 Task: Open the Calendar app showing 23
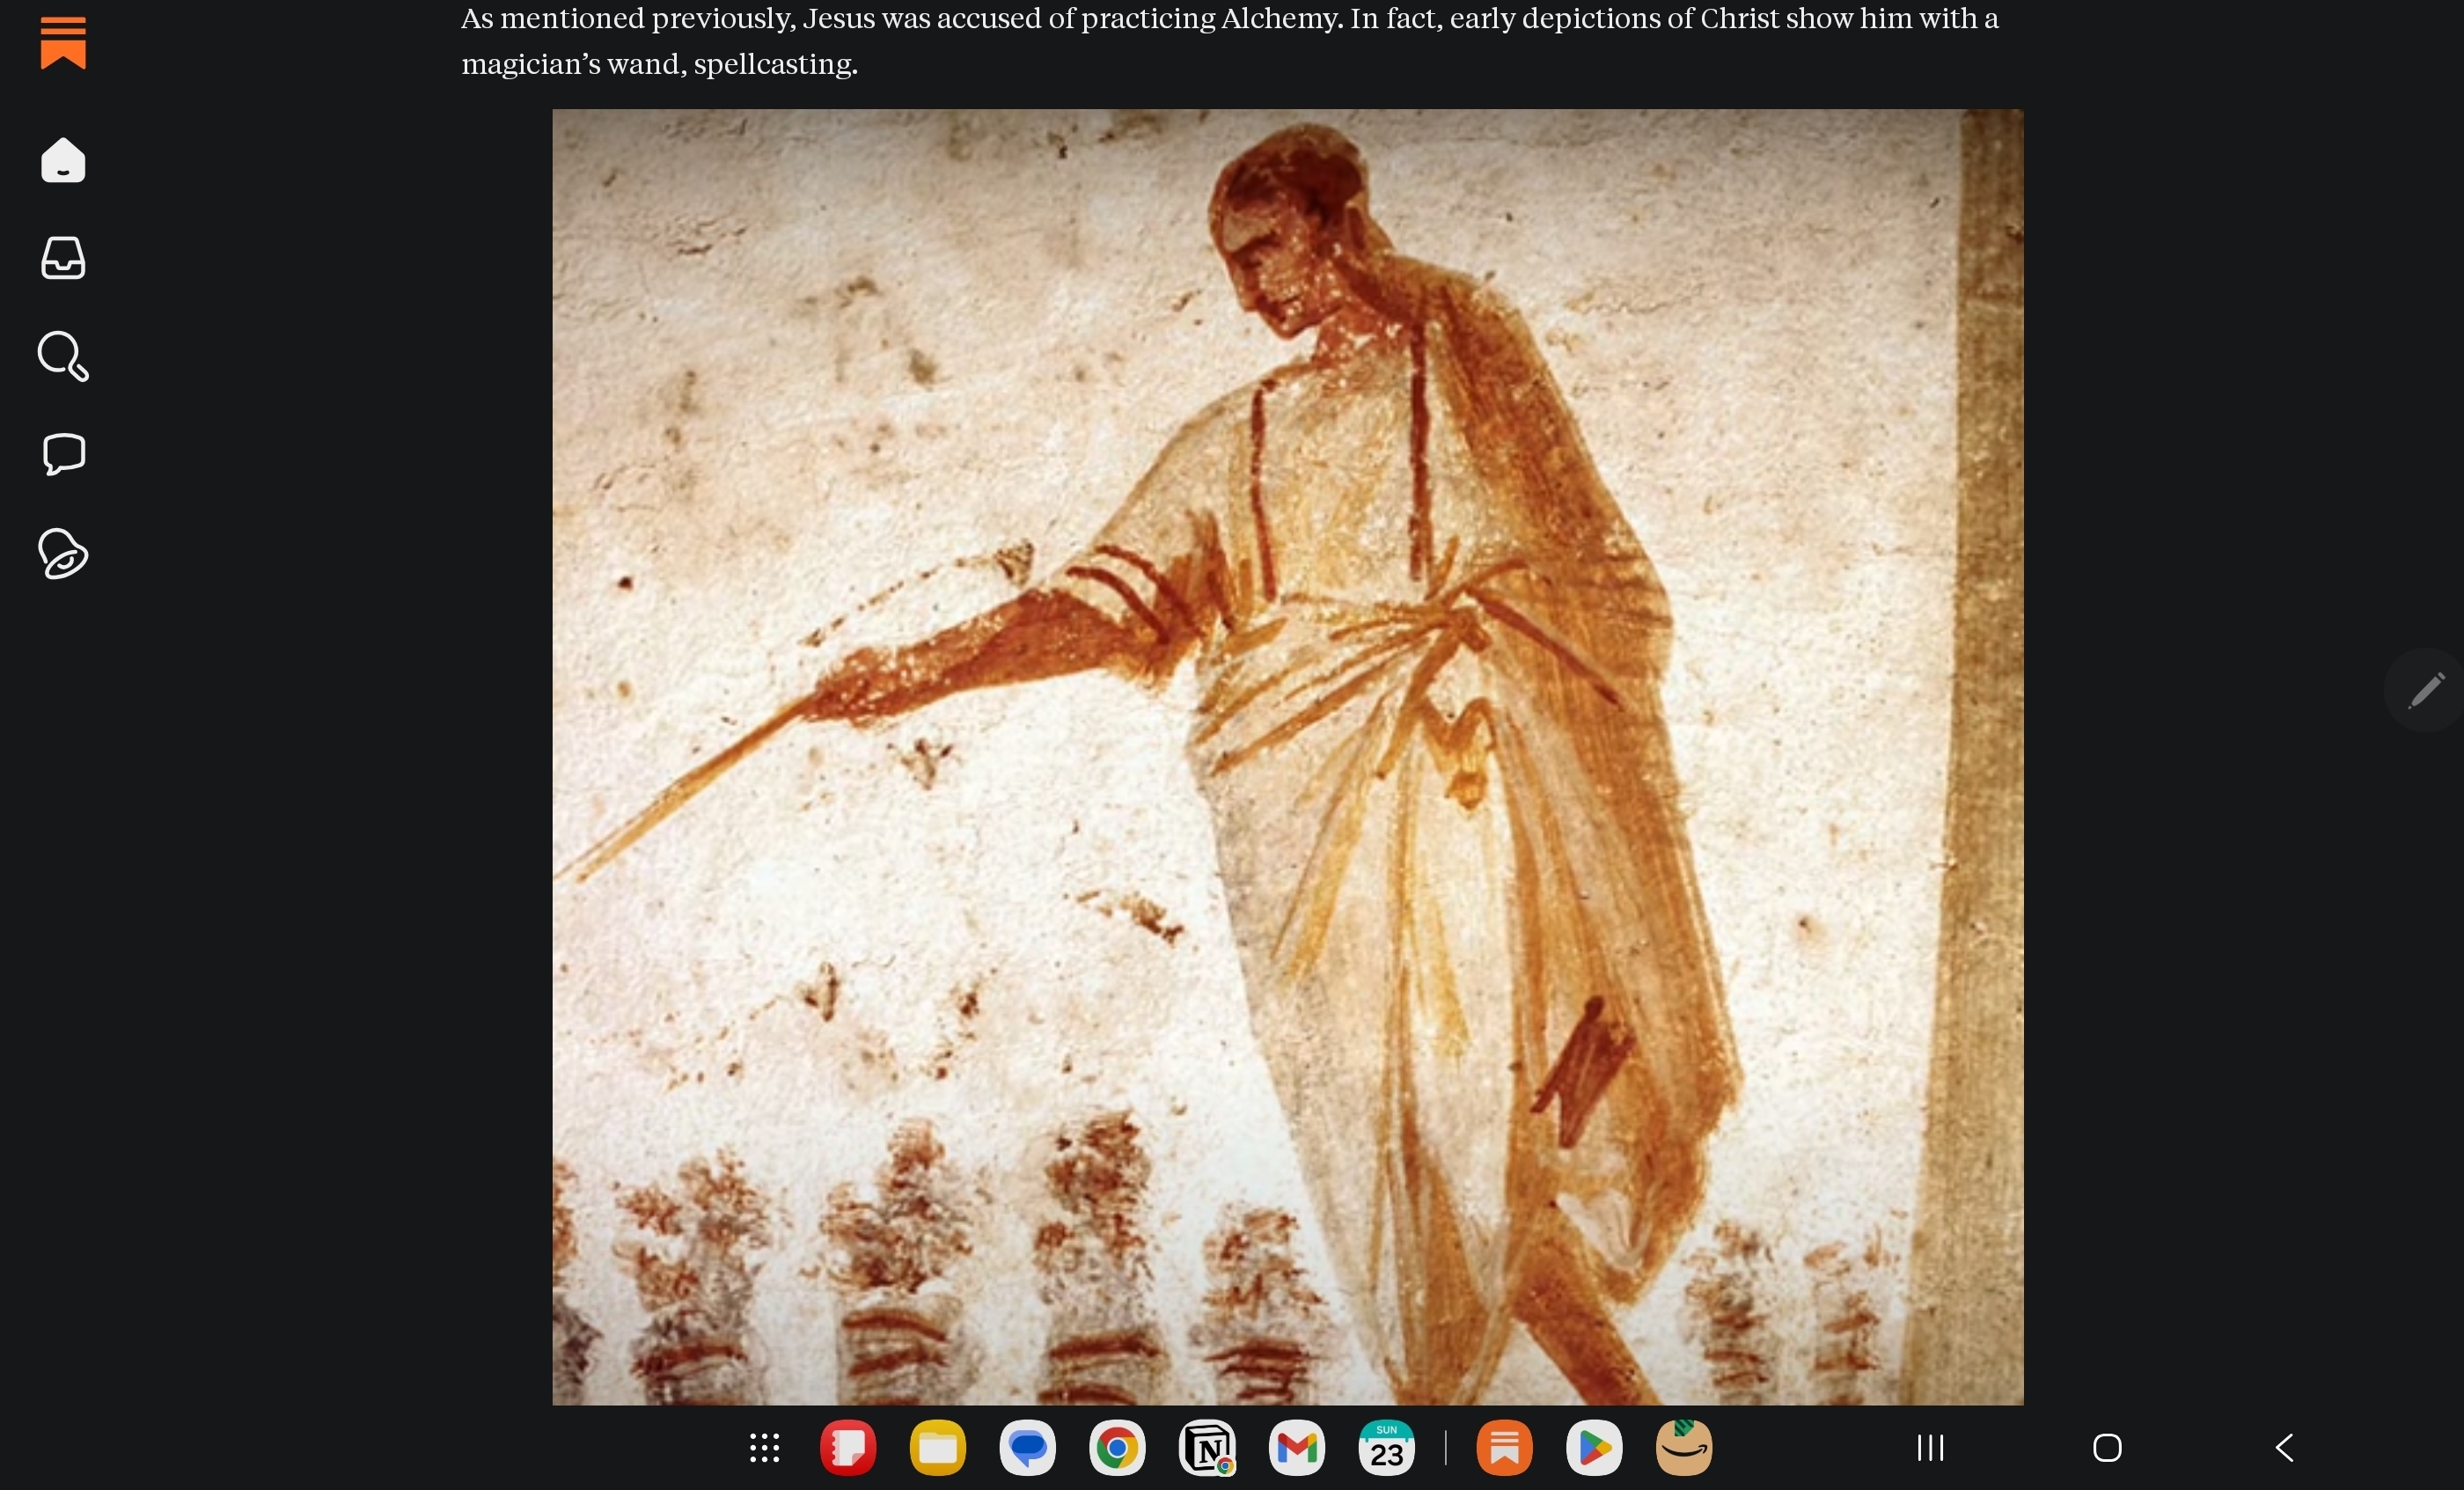coord(1387,1447)
